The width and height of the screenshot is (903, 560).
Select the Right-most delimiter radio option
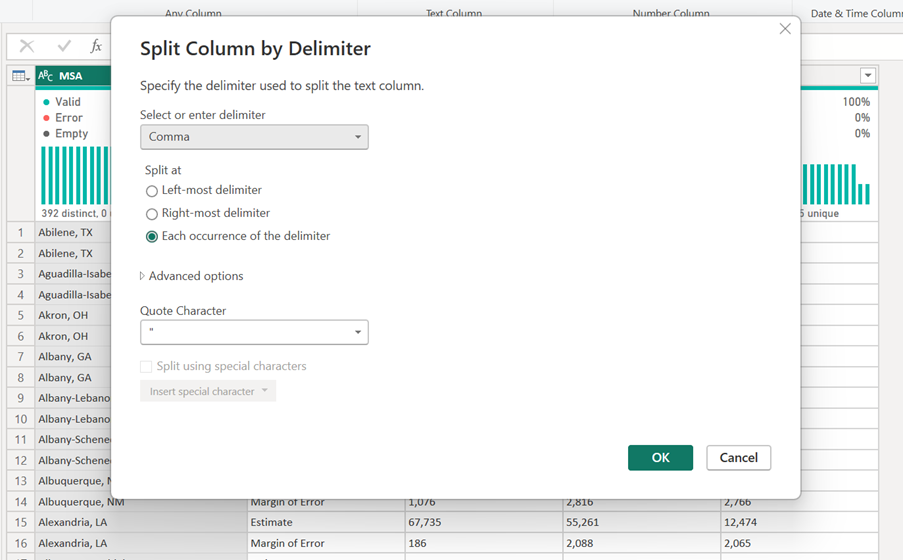151,214
